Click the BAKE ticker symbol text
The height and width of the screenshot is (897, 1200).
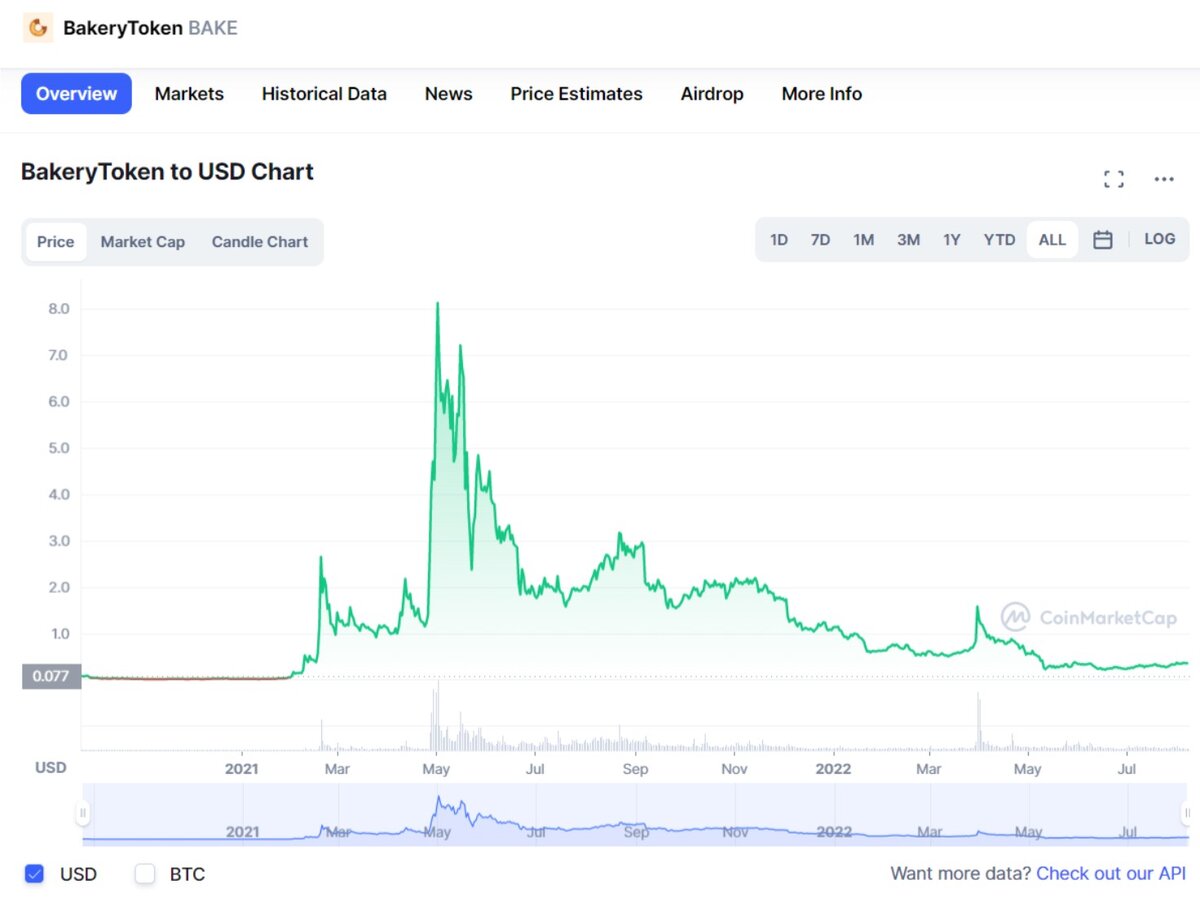coord(213,28)
